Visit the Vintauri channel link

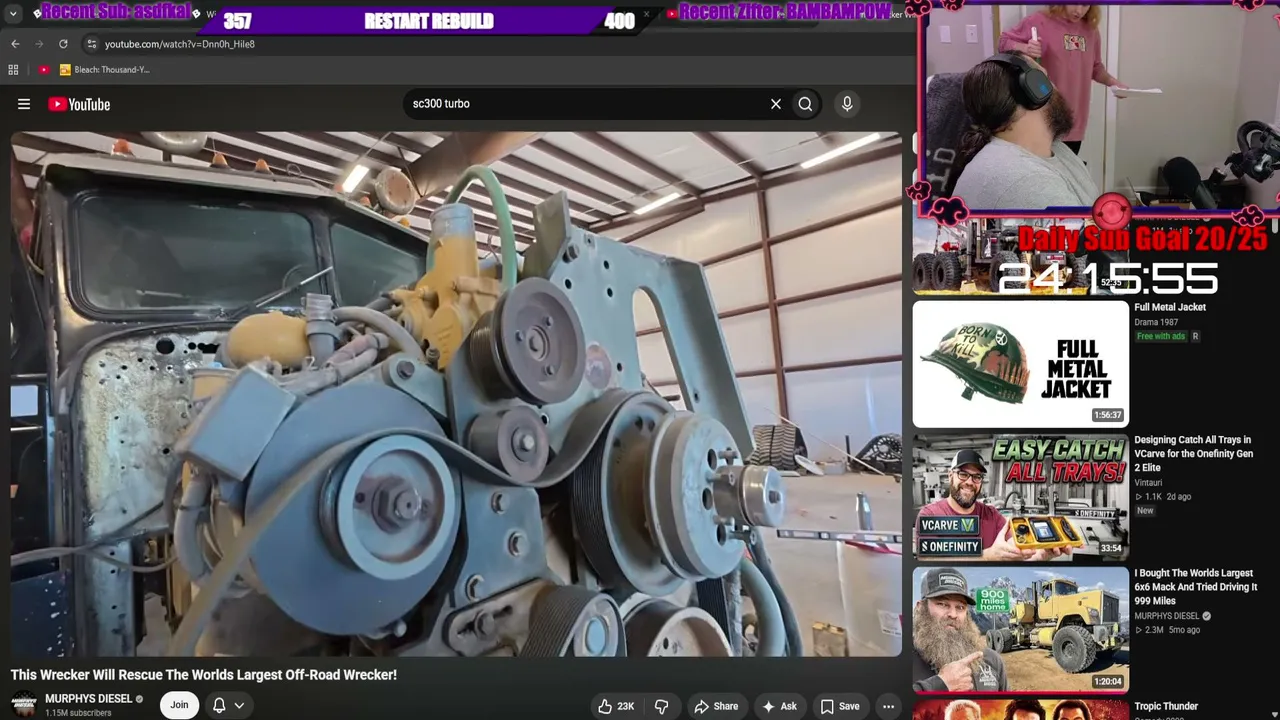coord(1148,483)
